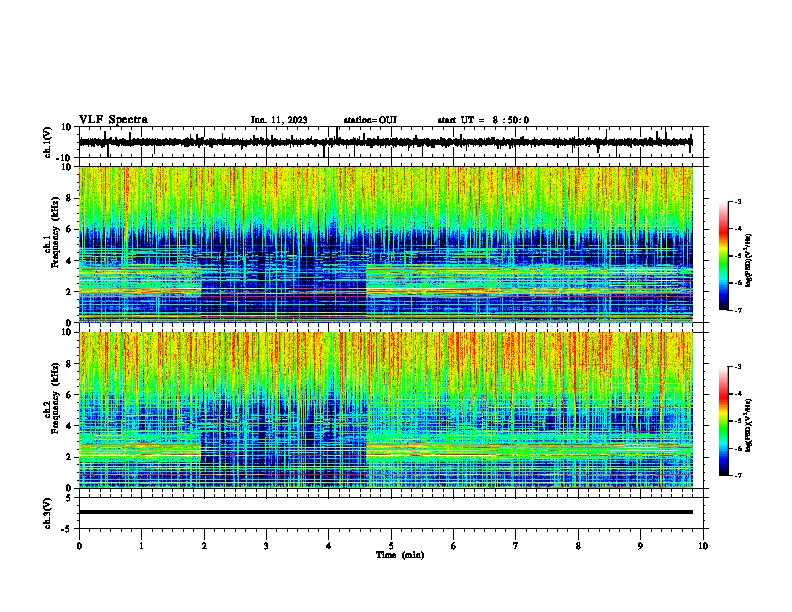Select the start UT time label
This screenshot has height=612, width=792.
click(483, 120)
